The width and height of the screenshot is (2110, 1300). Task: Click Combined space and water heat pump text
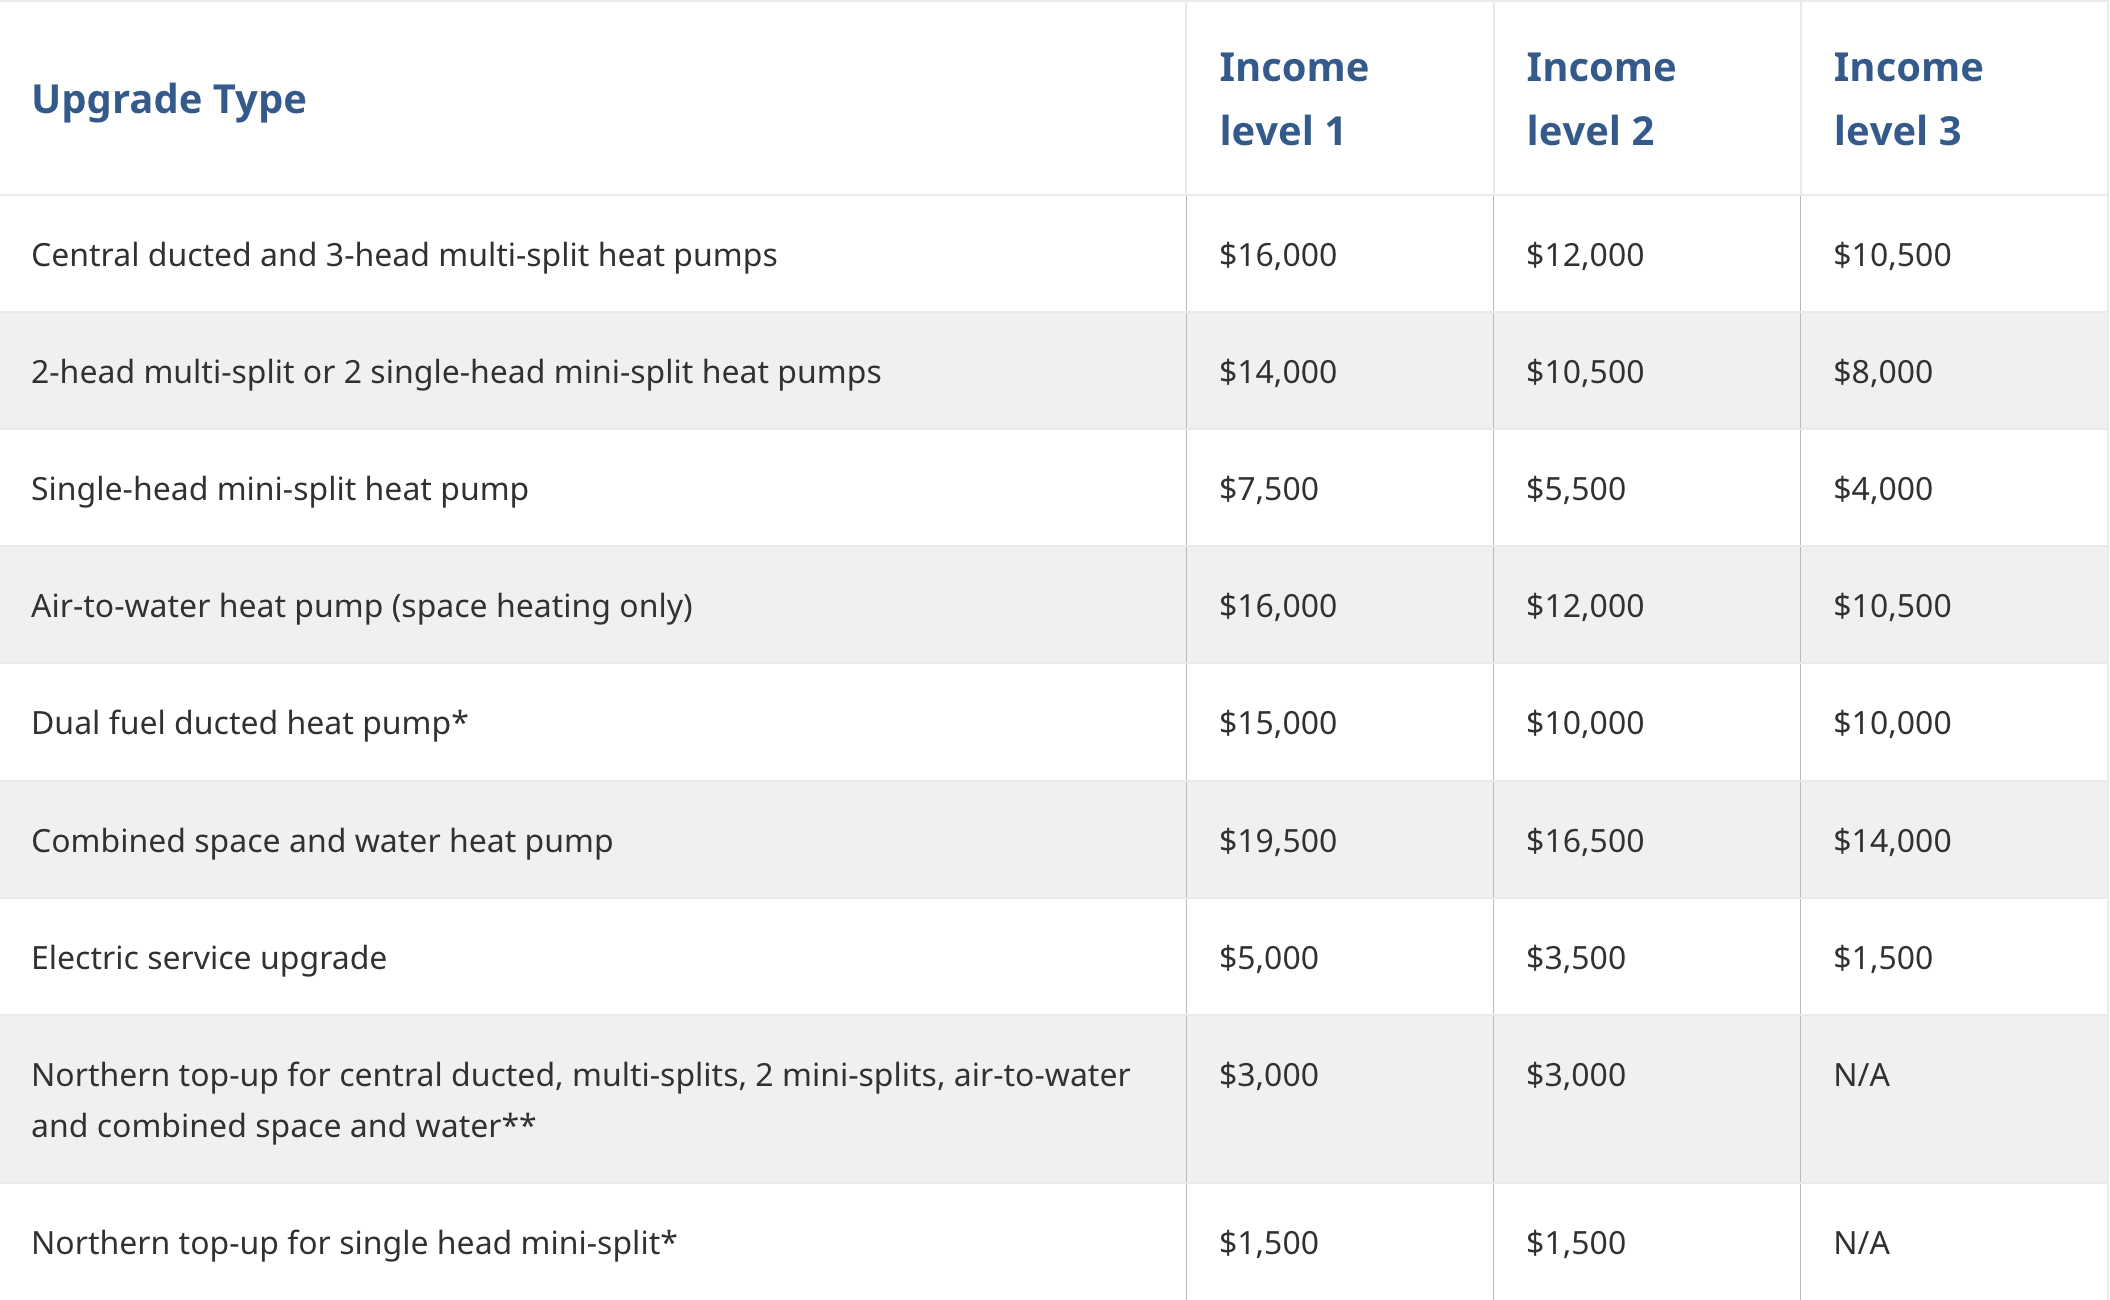322,841
